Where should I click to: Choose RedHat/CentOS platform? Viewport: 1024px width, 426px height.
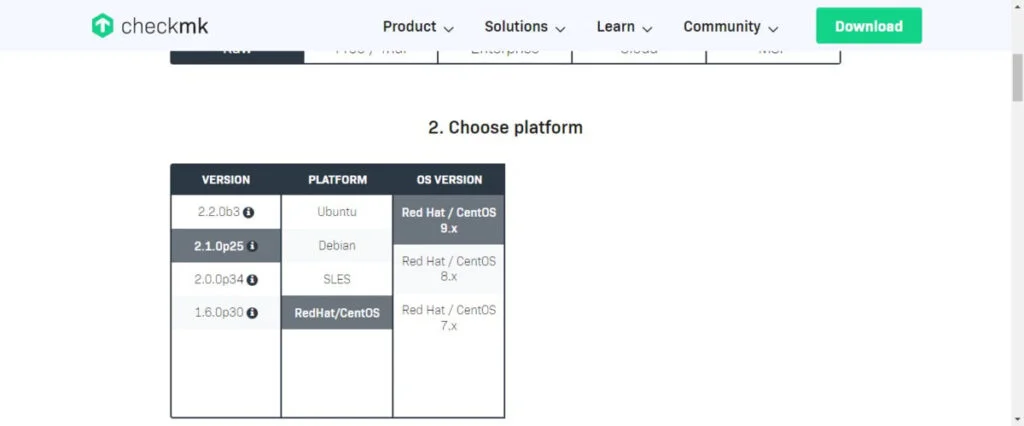(x=337, y=313)
